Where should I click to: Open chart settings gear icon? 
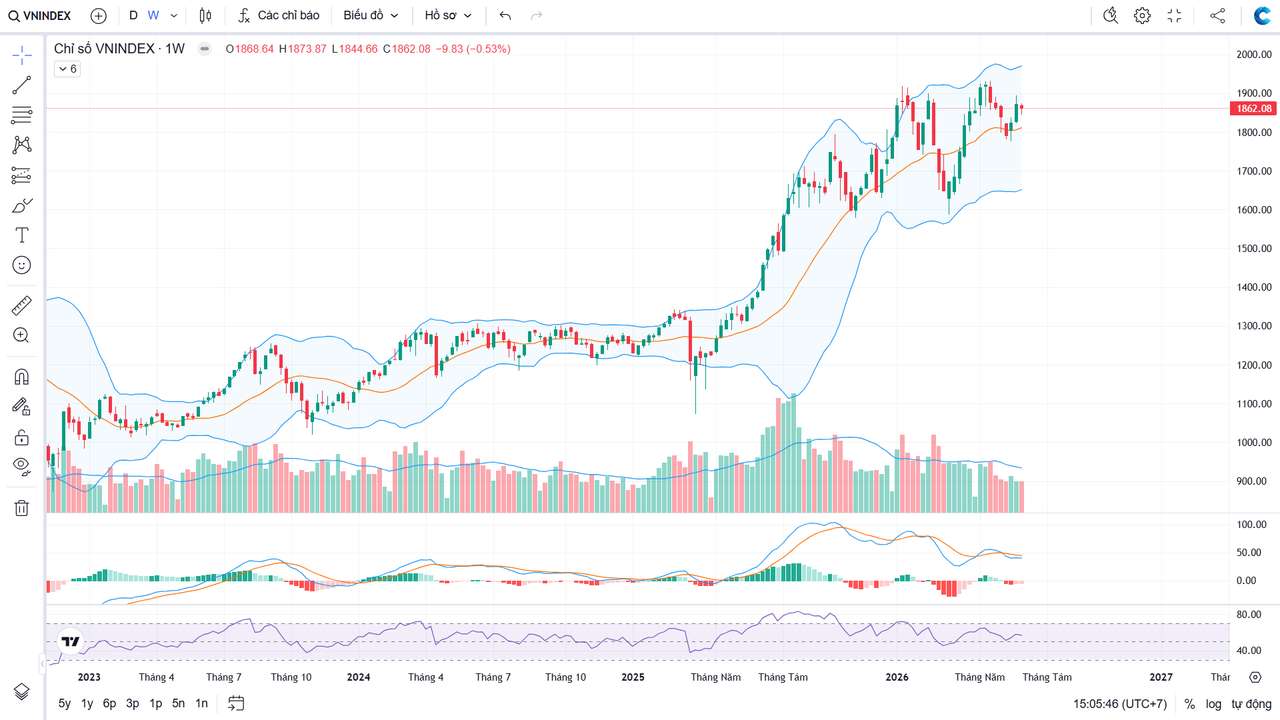click(1142, 16)
